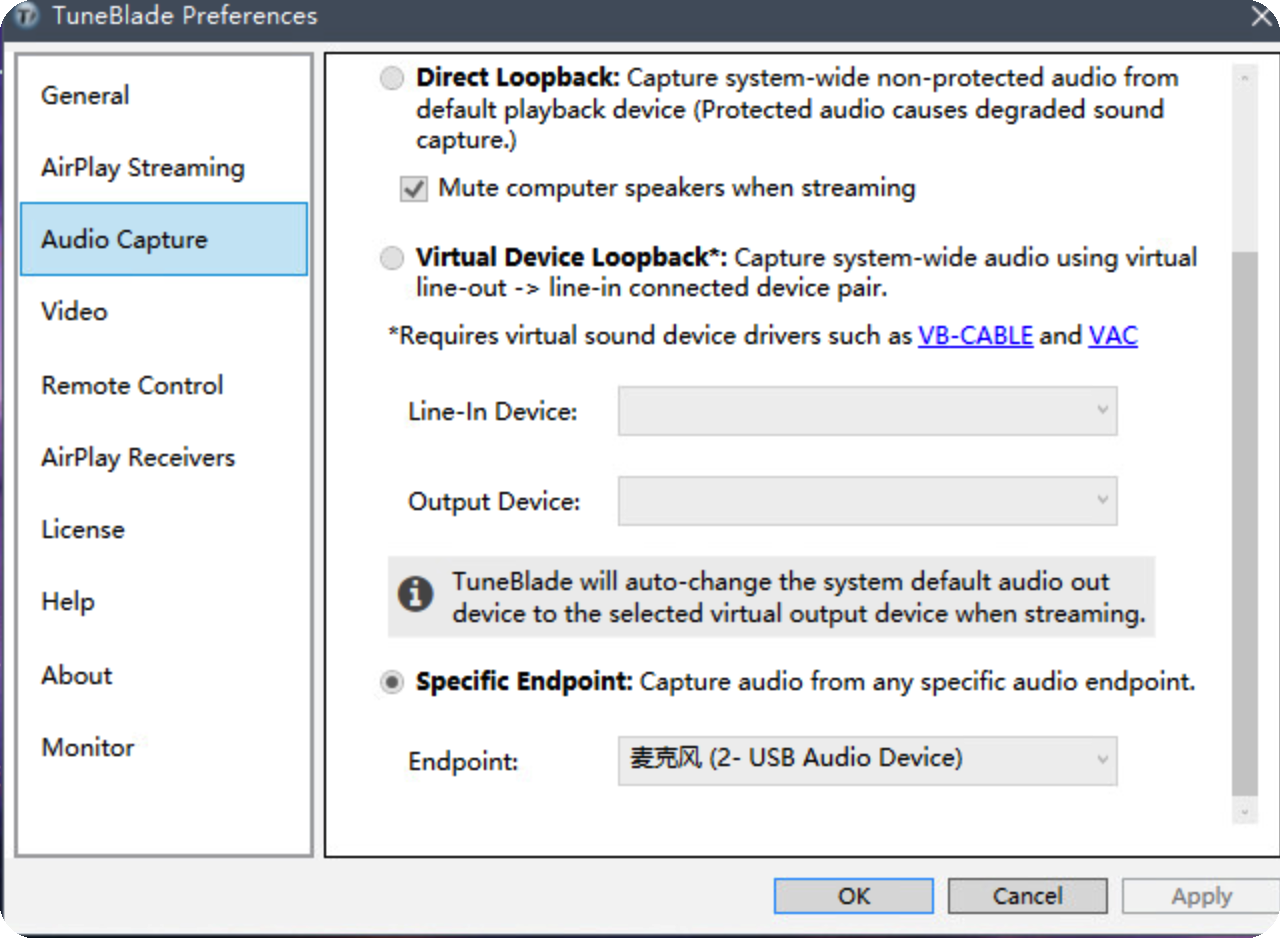Follow the VB-CABLE link
Viewport: 1280px width, 938px height.
tap(975, 336)
